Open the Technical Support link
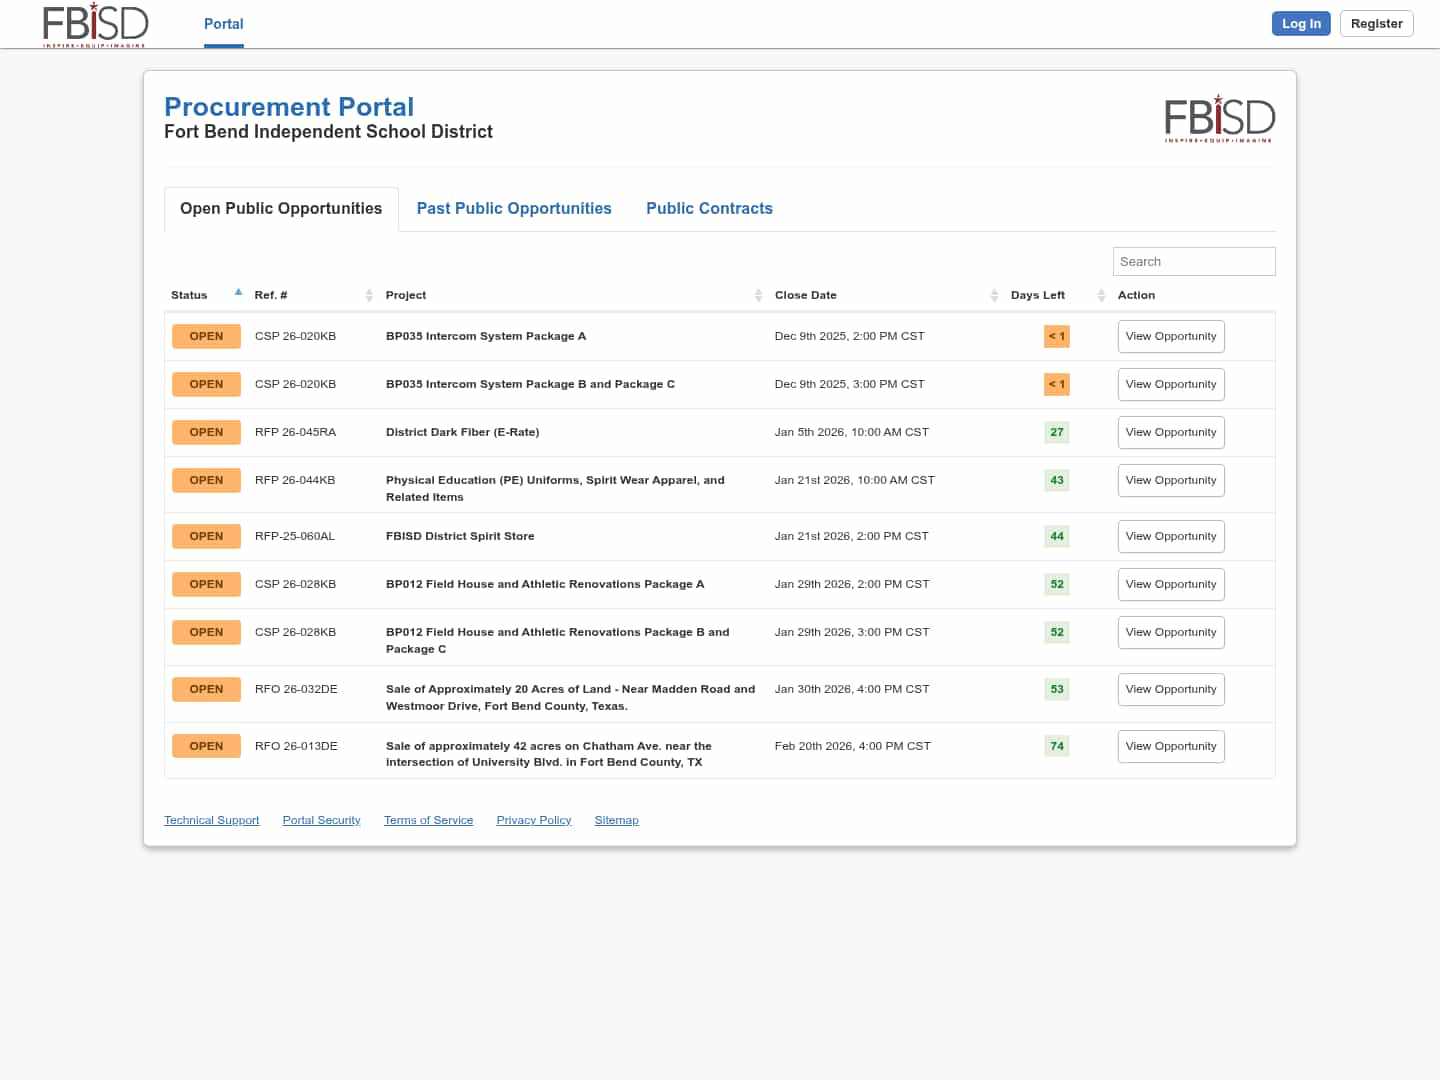 point(211,820)
